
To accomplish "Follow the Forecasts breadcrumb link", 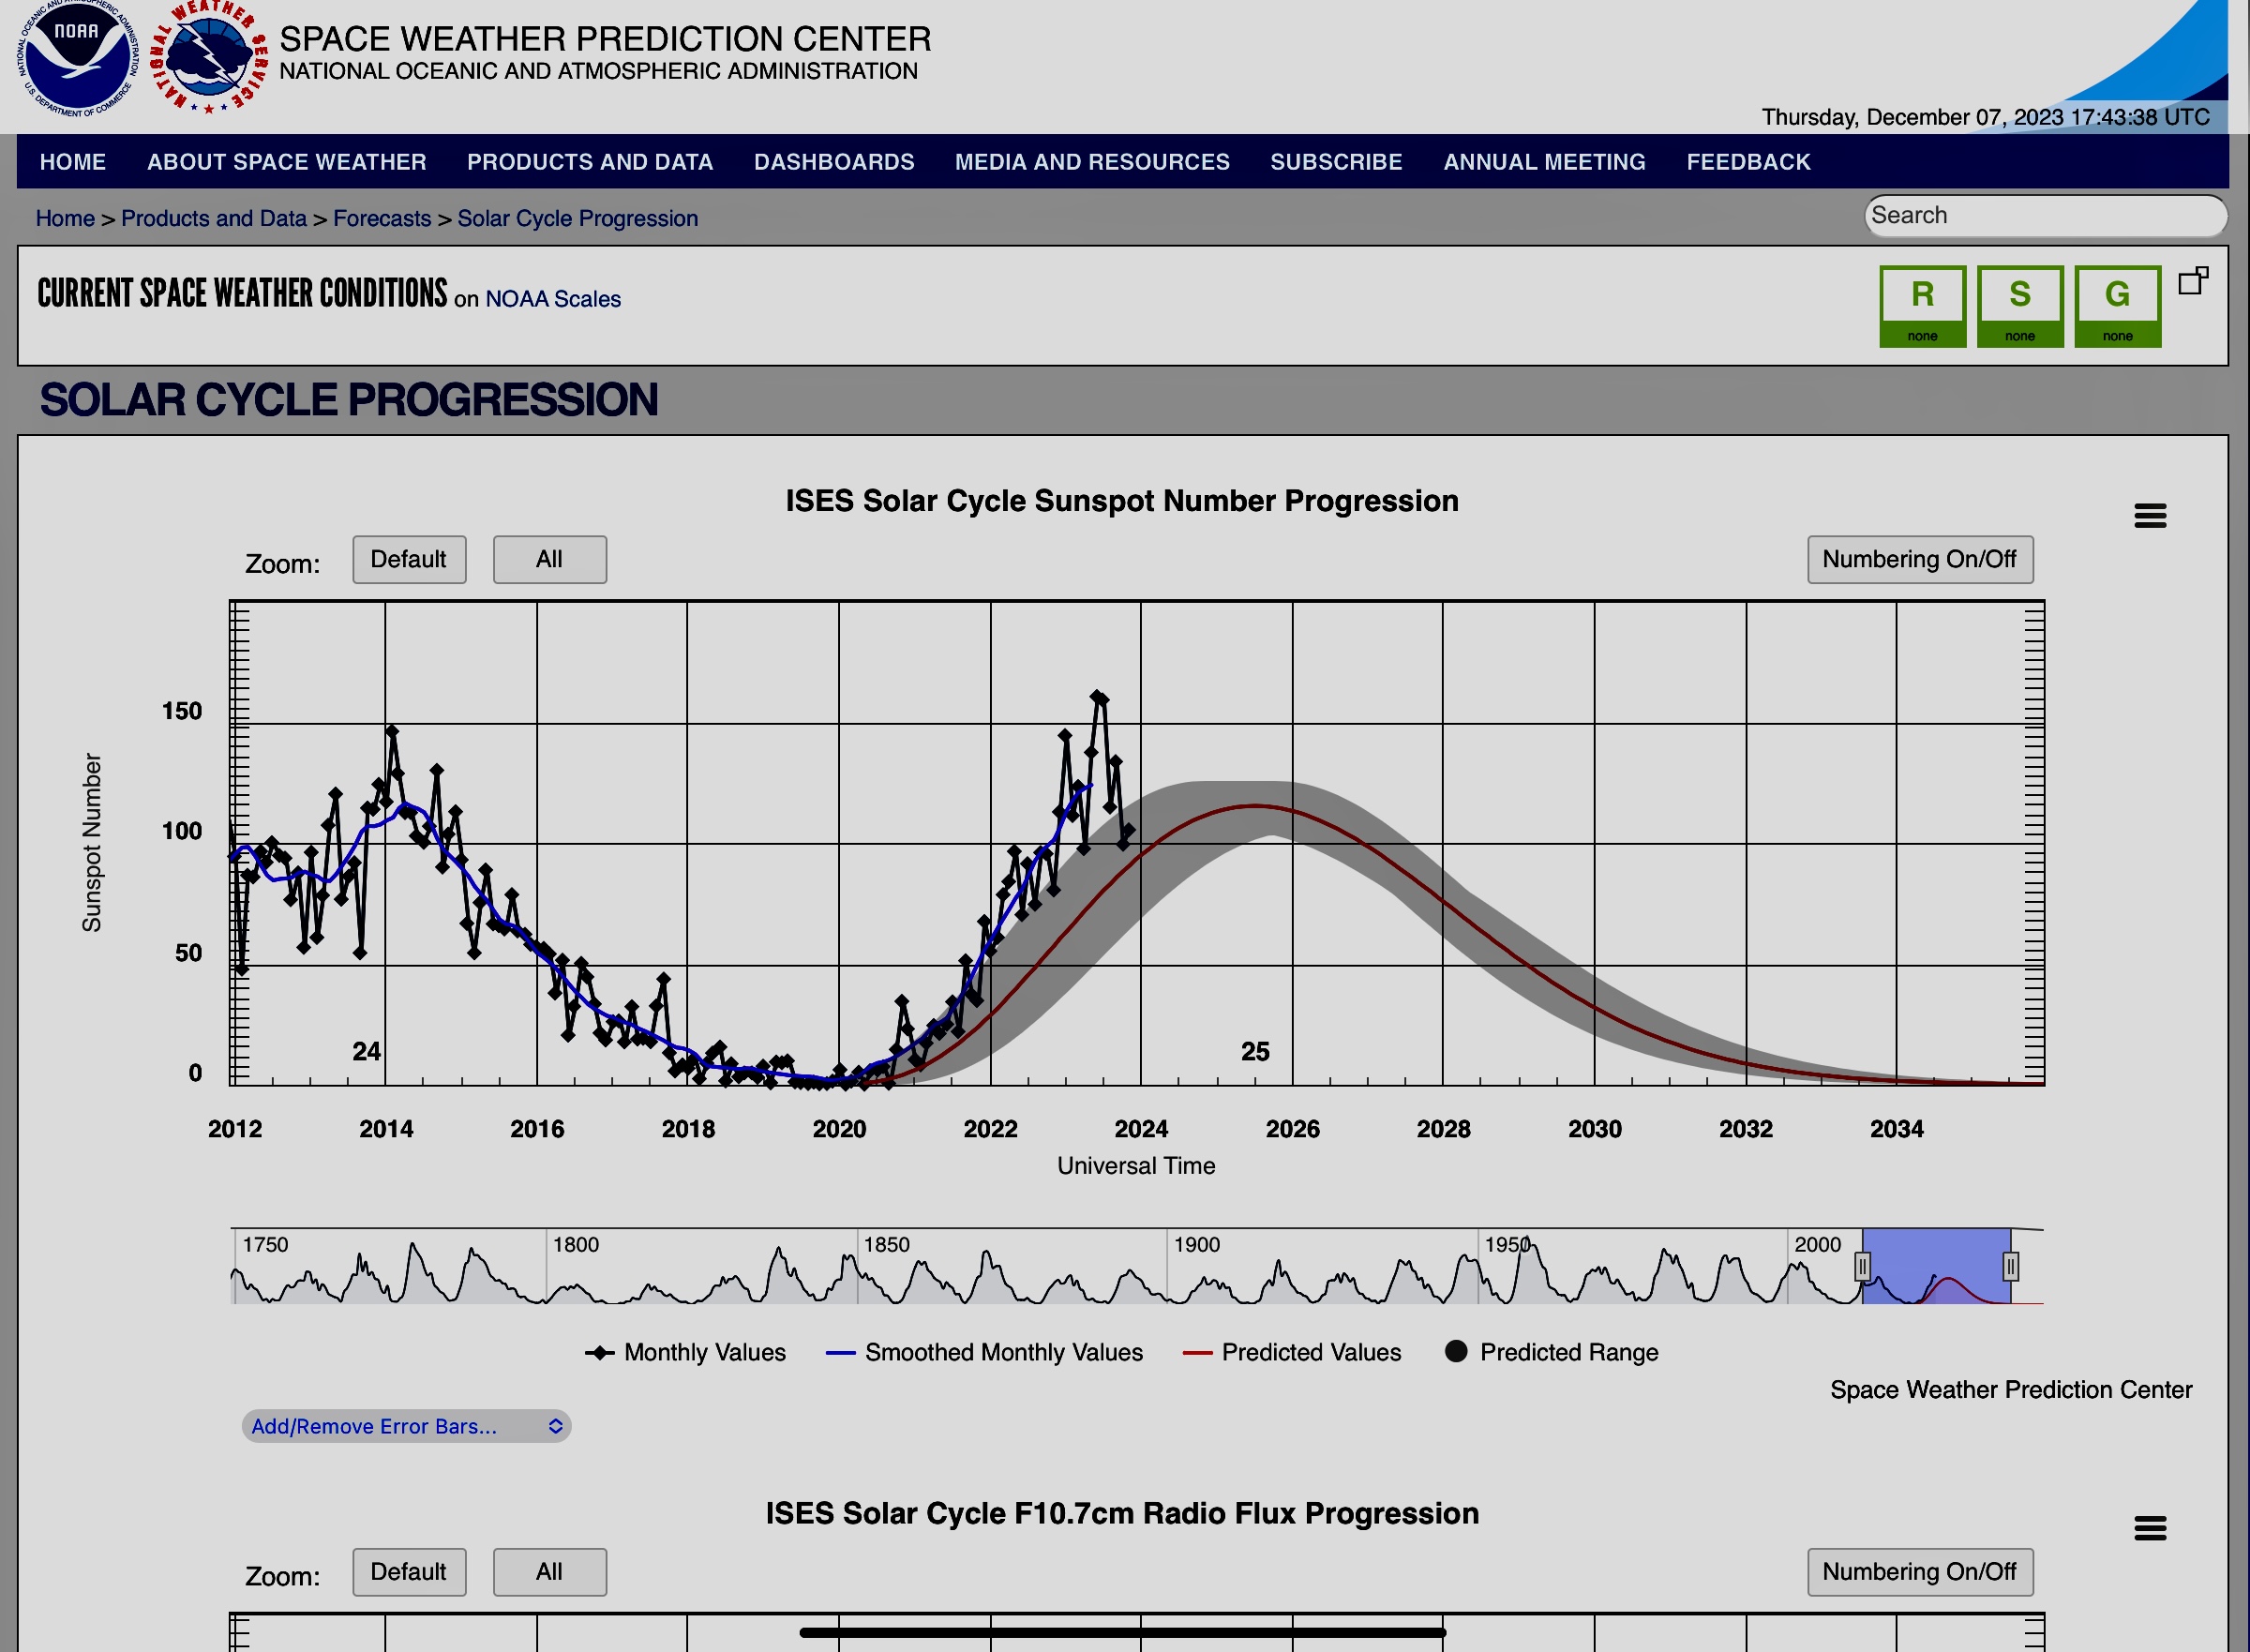I will click(381, 218).
